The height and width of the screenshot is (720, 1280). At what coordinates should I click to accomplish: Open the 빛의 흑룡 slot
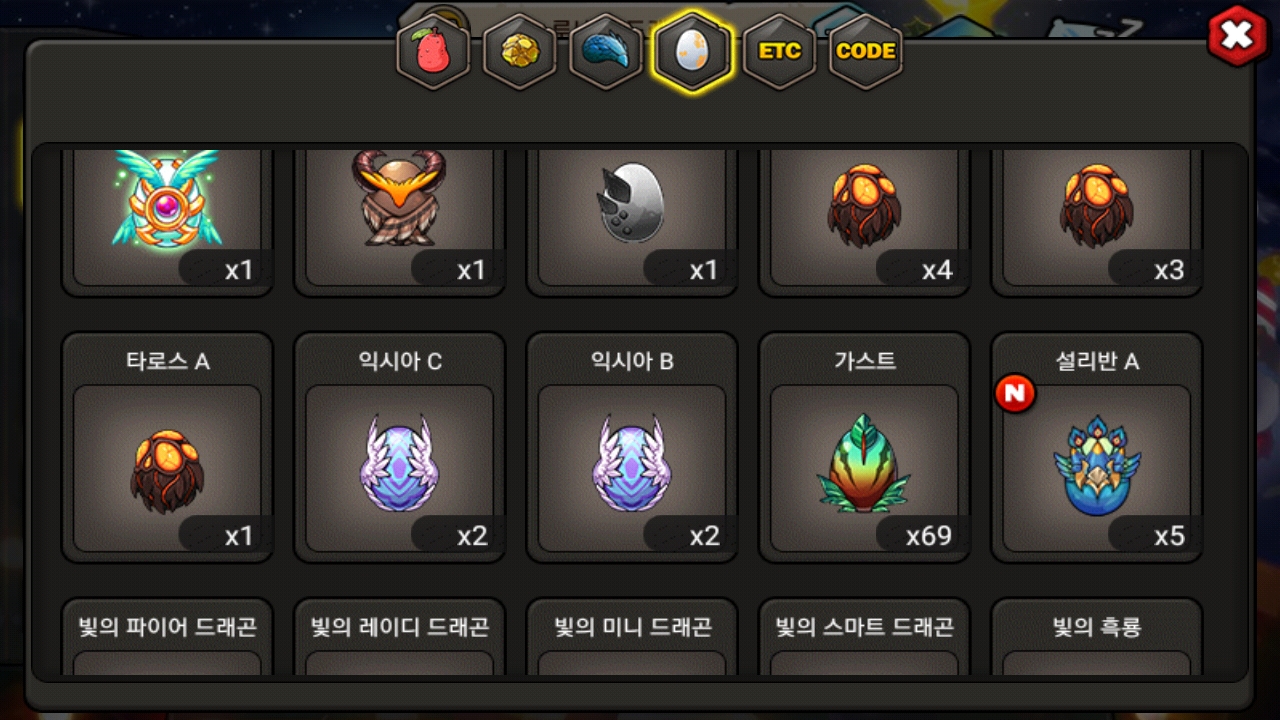point(1097,636)
